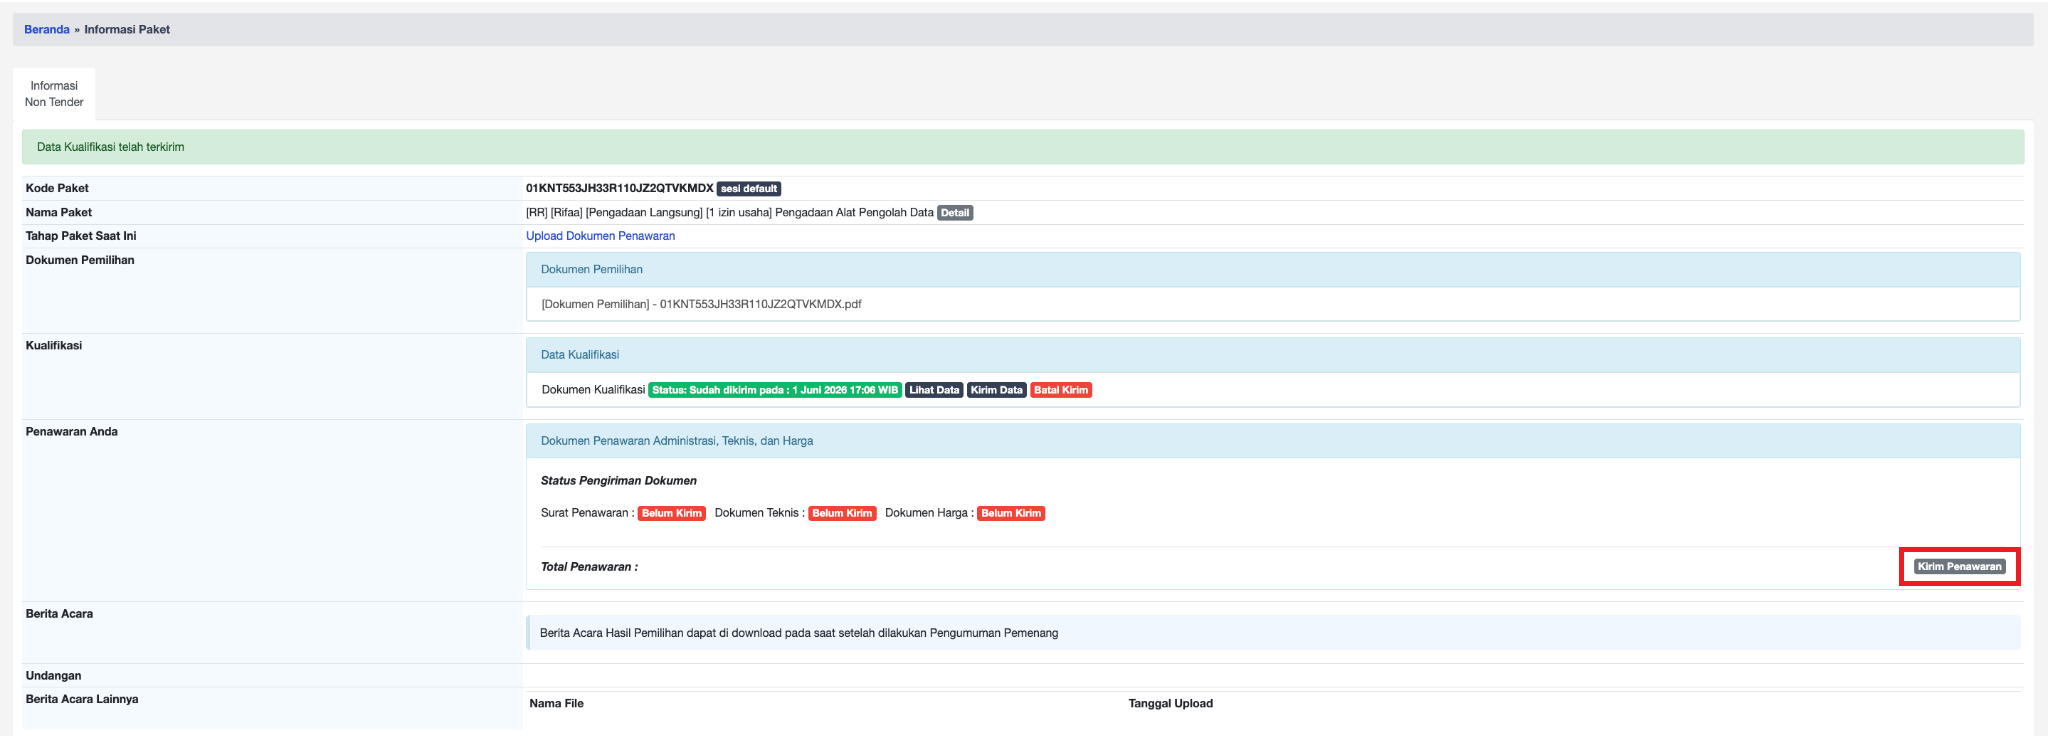Image resolution: width=2048 pixels, height=736 pixels.
Task: Click the Data Kualifikasi panel header
Action: point(1273,355)
